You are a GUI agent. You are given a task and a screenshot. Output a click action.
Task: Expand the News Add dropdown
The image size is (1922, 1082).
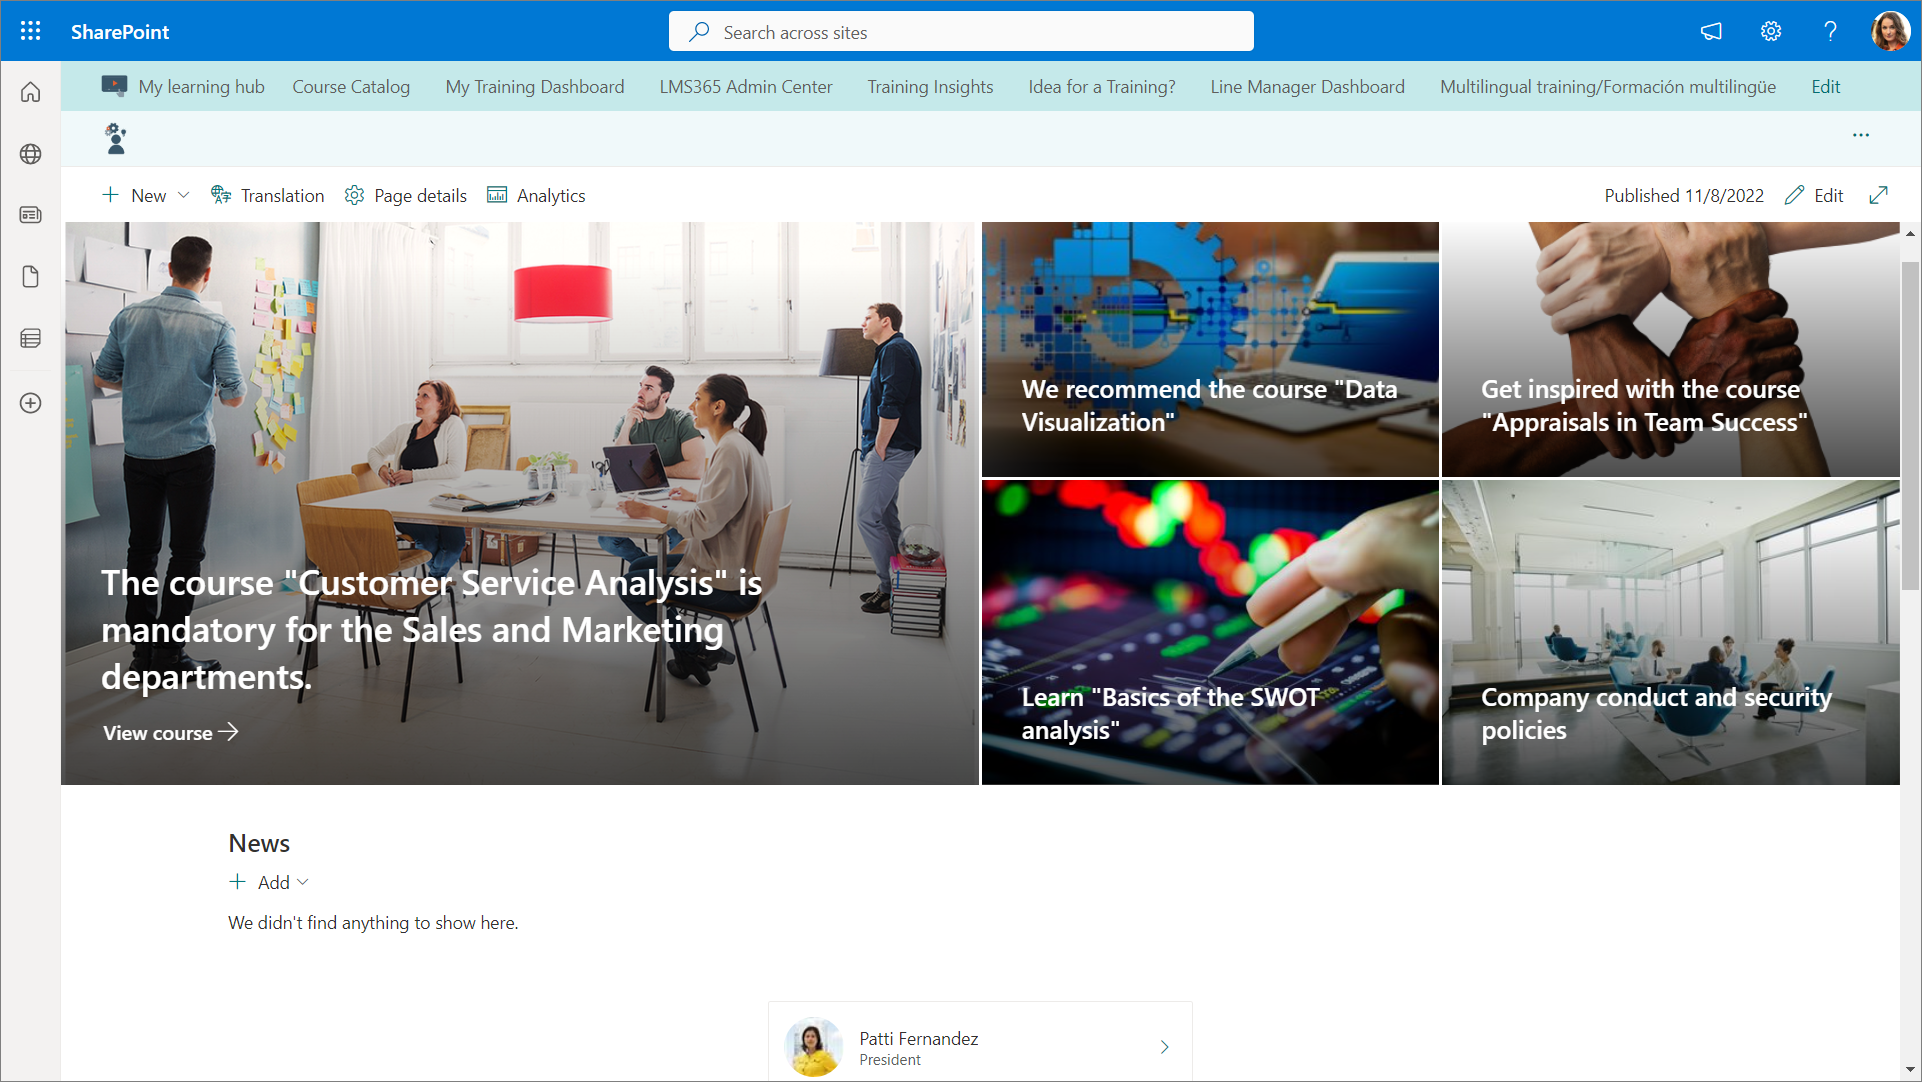pos(302,882)
